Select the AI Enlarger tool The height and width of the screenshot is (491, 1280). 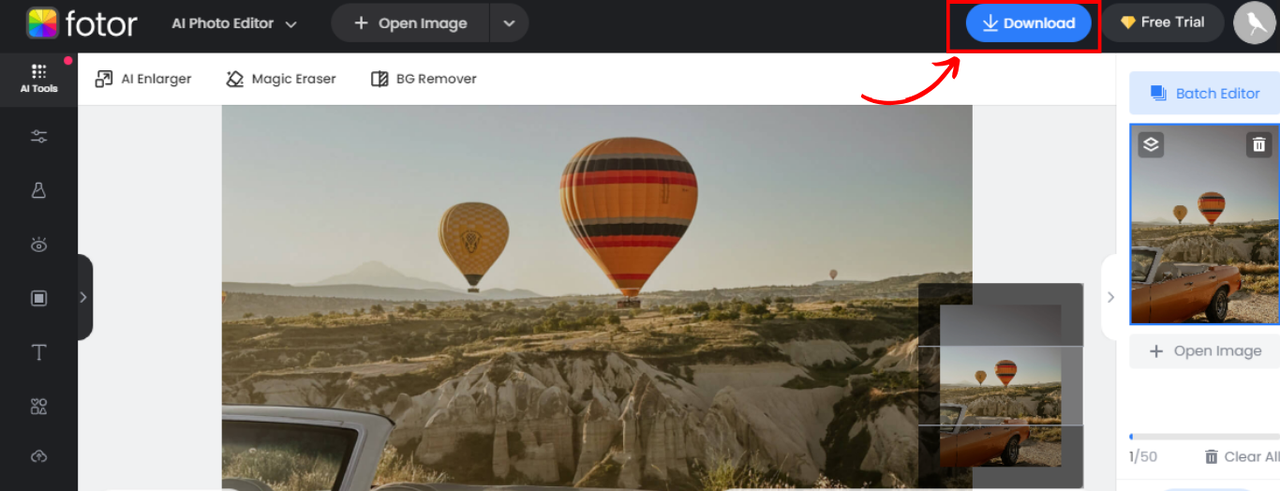(143, 79)
